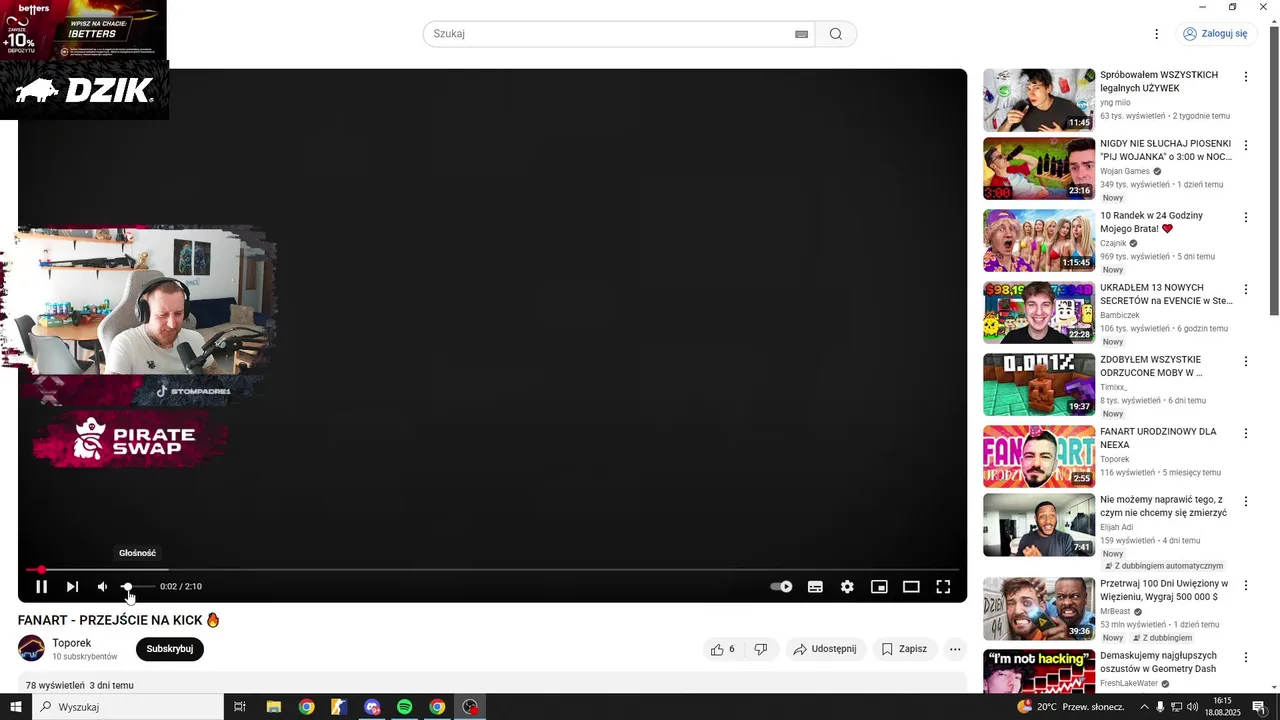Image resolution: width=1280 pixels, height=720 pixels.
Task: Open the microphone tray icon
Action: (1160, 707)
